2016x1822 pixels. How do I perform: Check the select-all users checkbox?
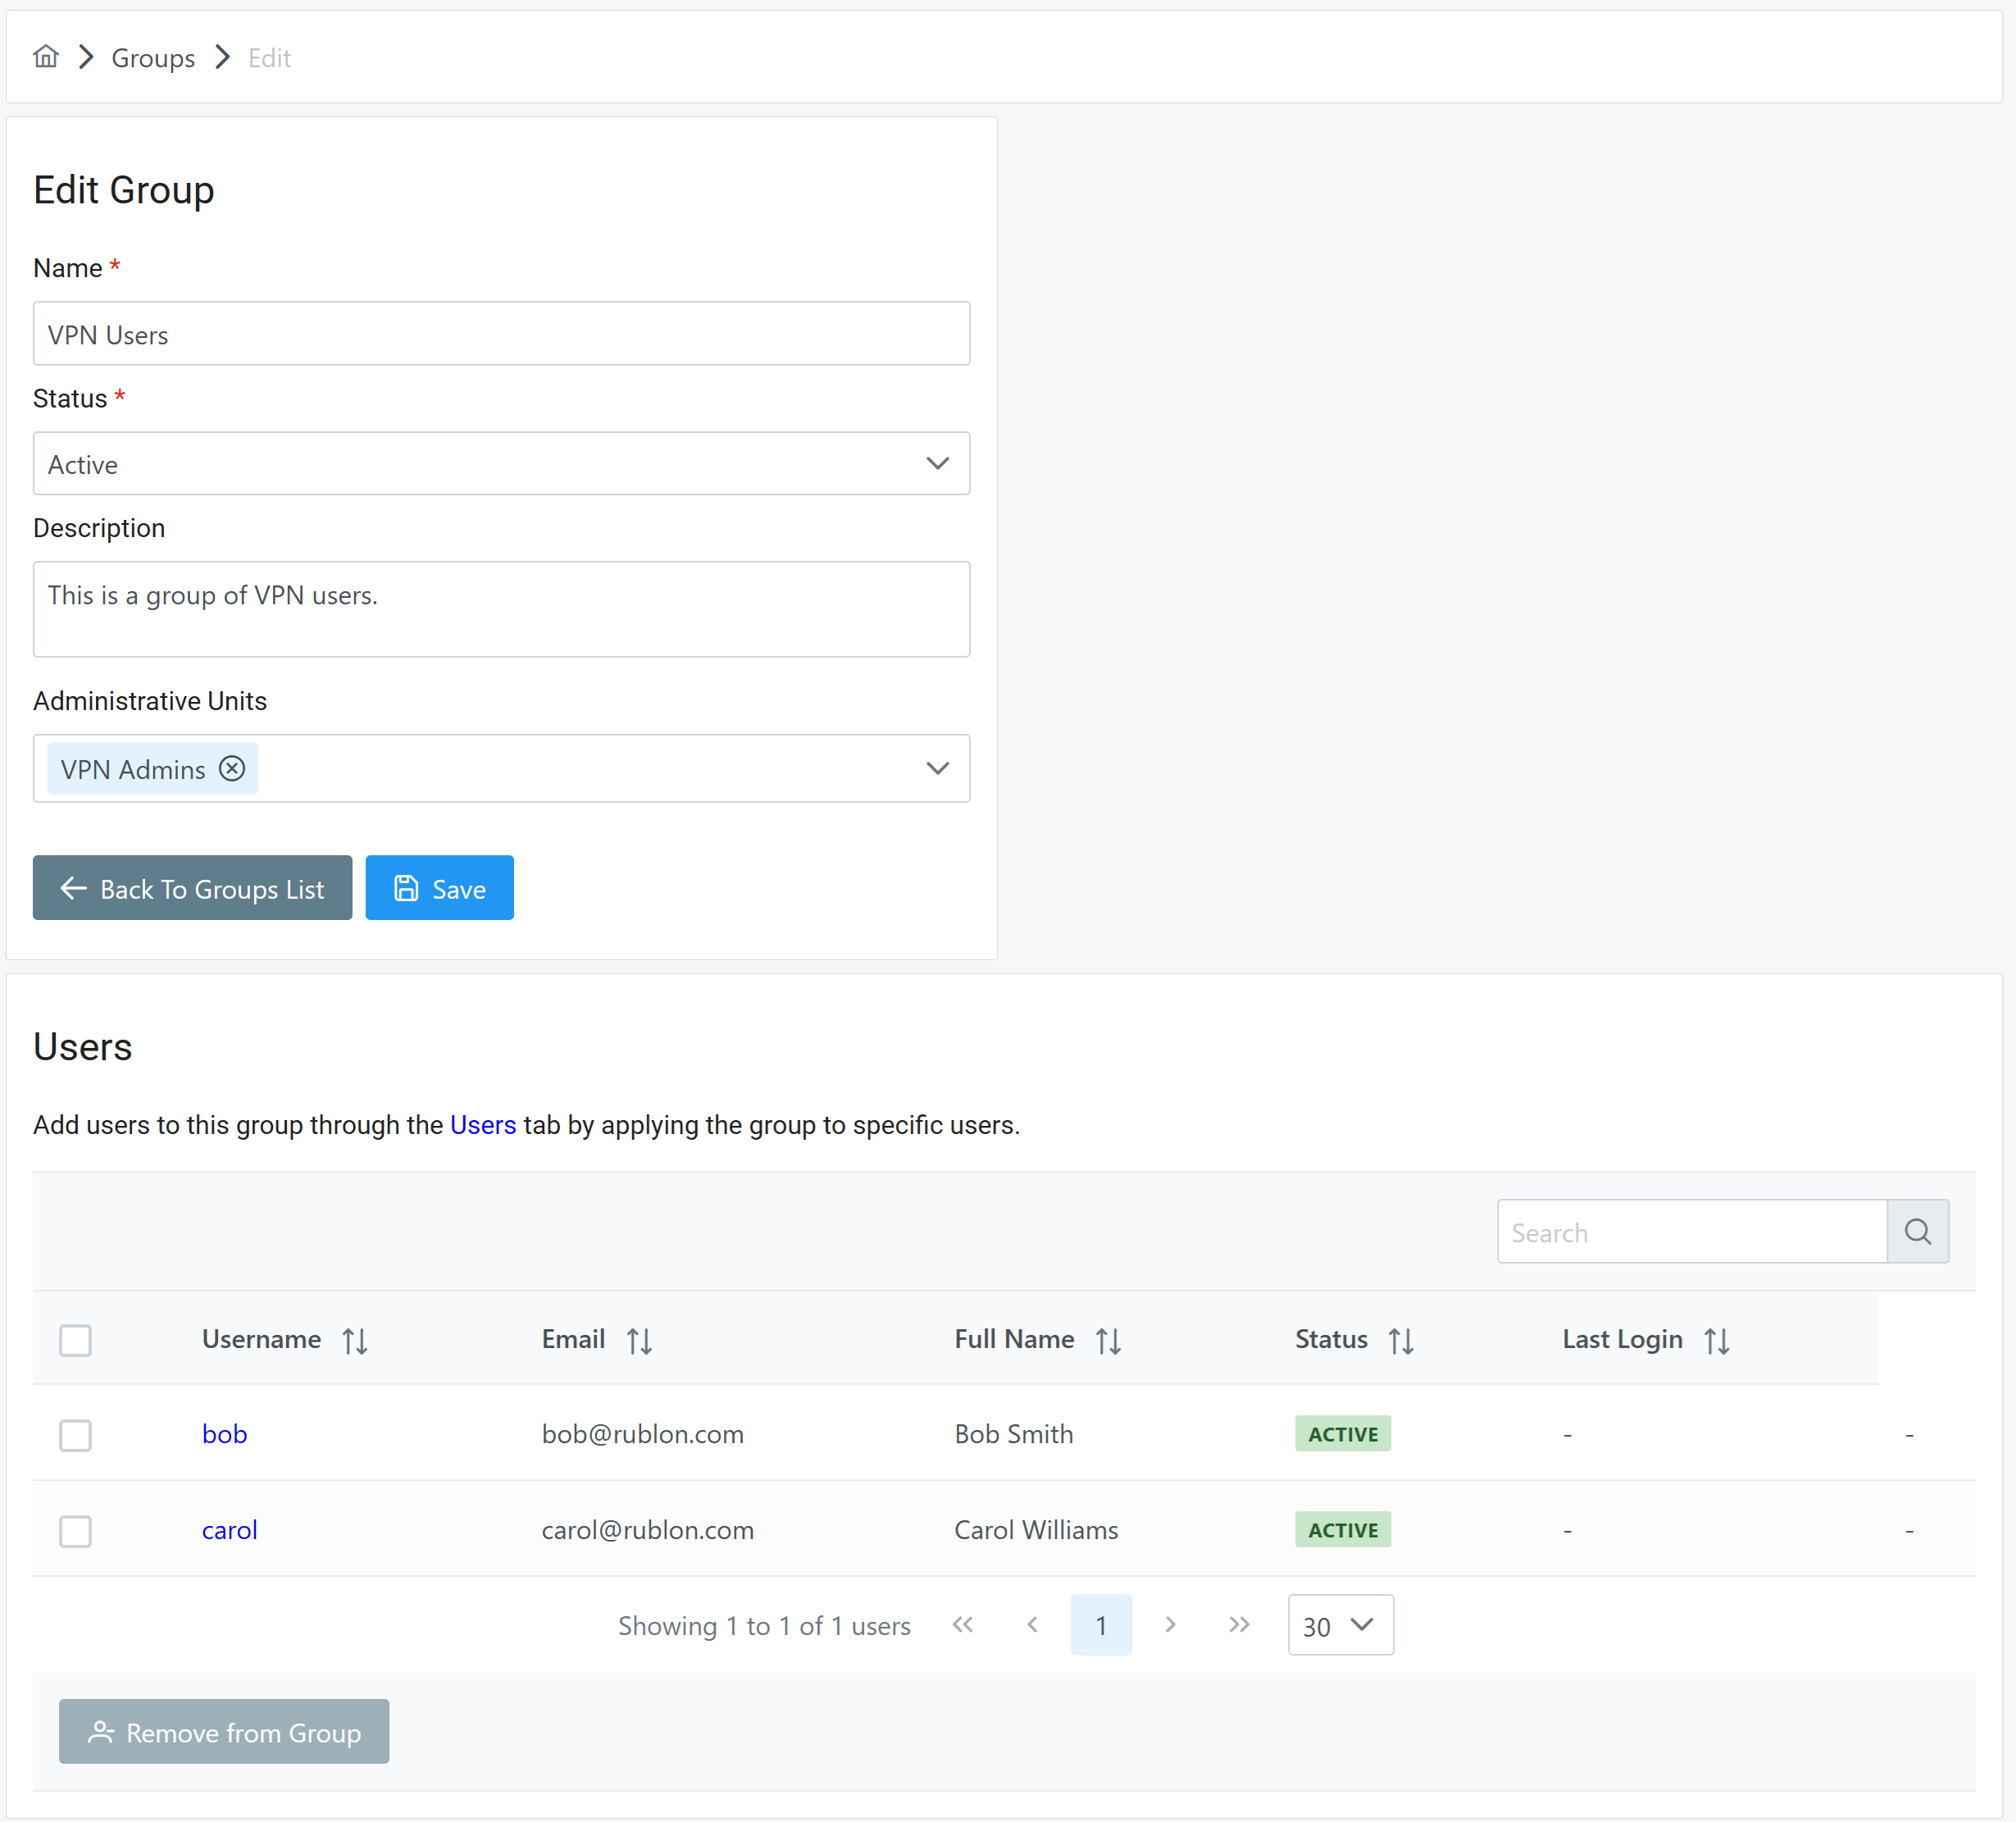pos(75,1340)
